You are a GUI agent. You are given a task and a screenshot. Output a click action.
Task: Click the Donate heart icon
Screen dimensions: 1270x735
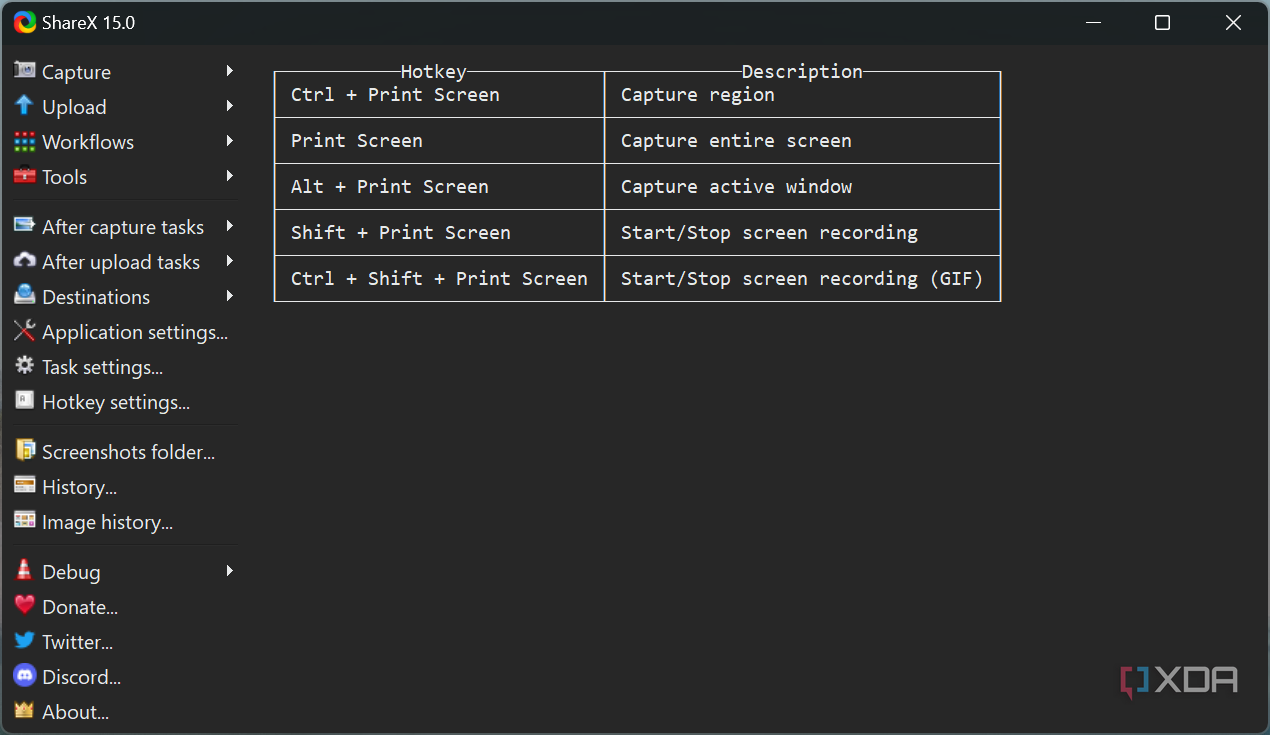pyautogui.click(x=25, y=606)
